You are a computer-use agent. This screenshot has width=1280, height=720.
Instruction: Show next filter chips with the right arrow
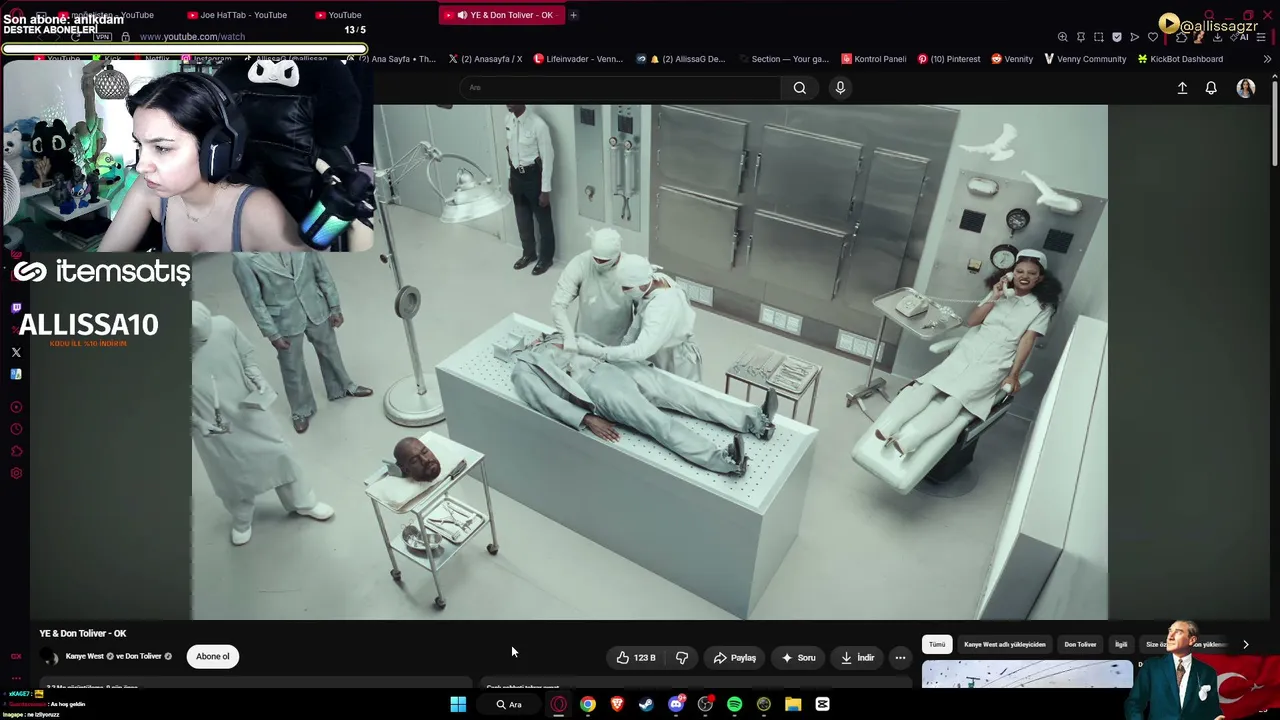coord(1246,645)
